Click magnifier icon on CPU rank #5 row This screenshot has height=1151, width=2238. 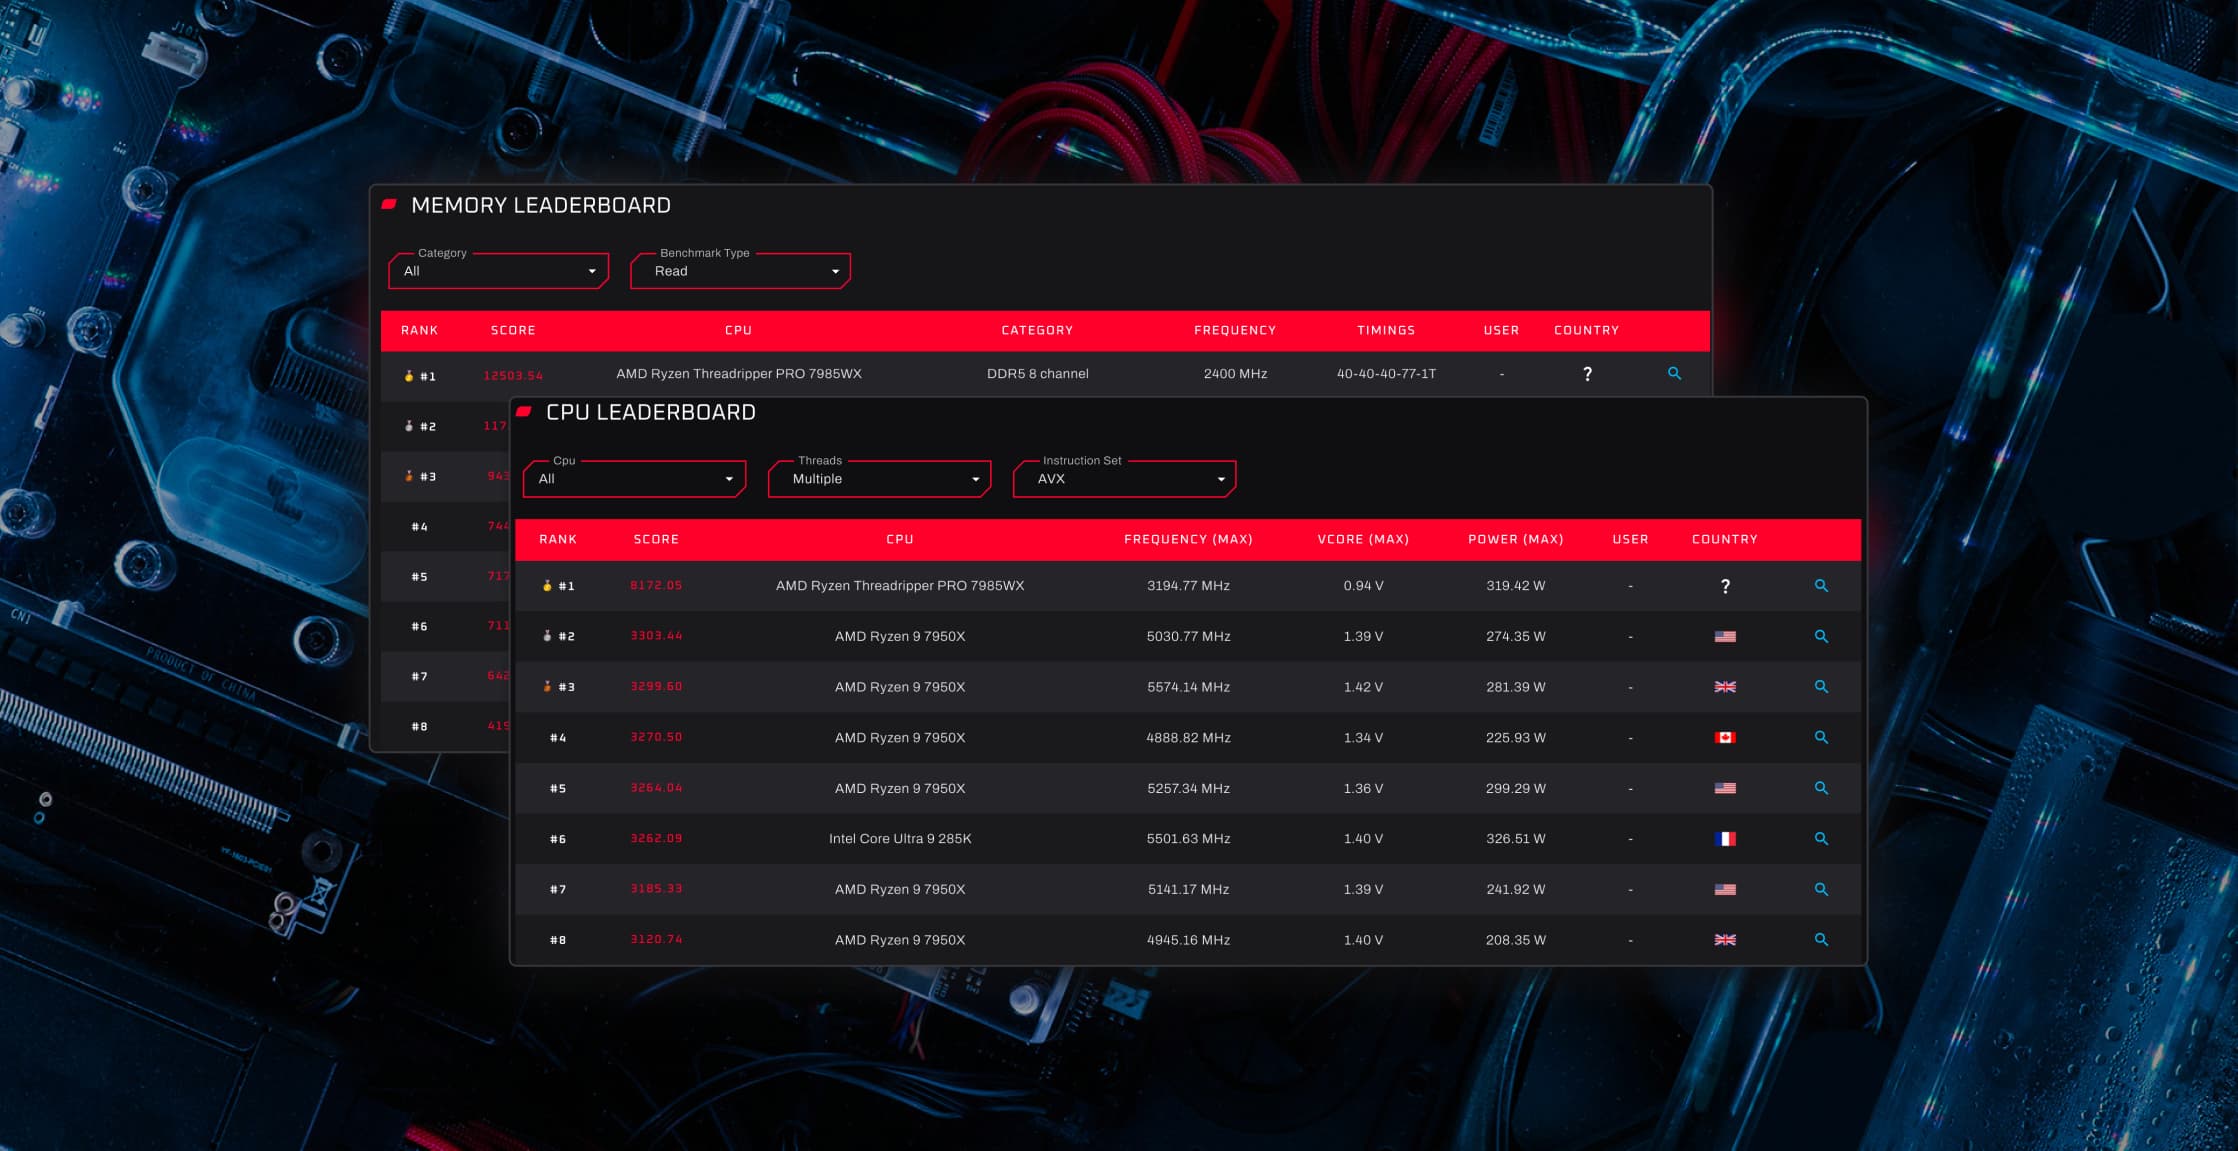1821,788
